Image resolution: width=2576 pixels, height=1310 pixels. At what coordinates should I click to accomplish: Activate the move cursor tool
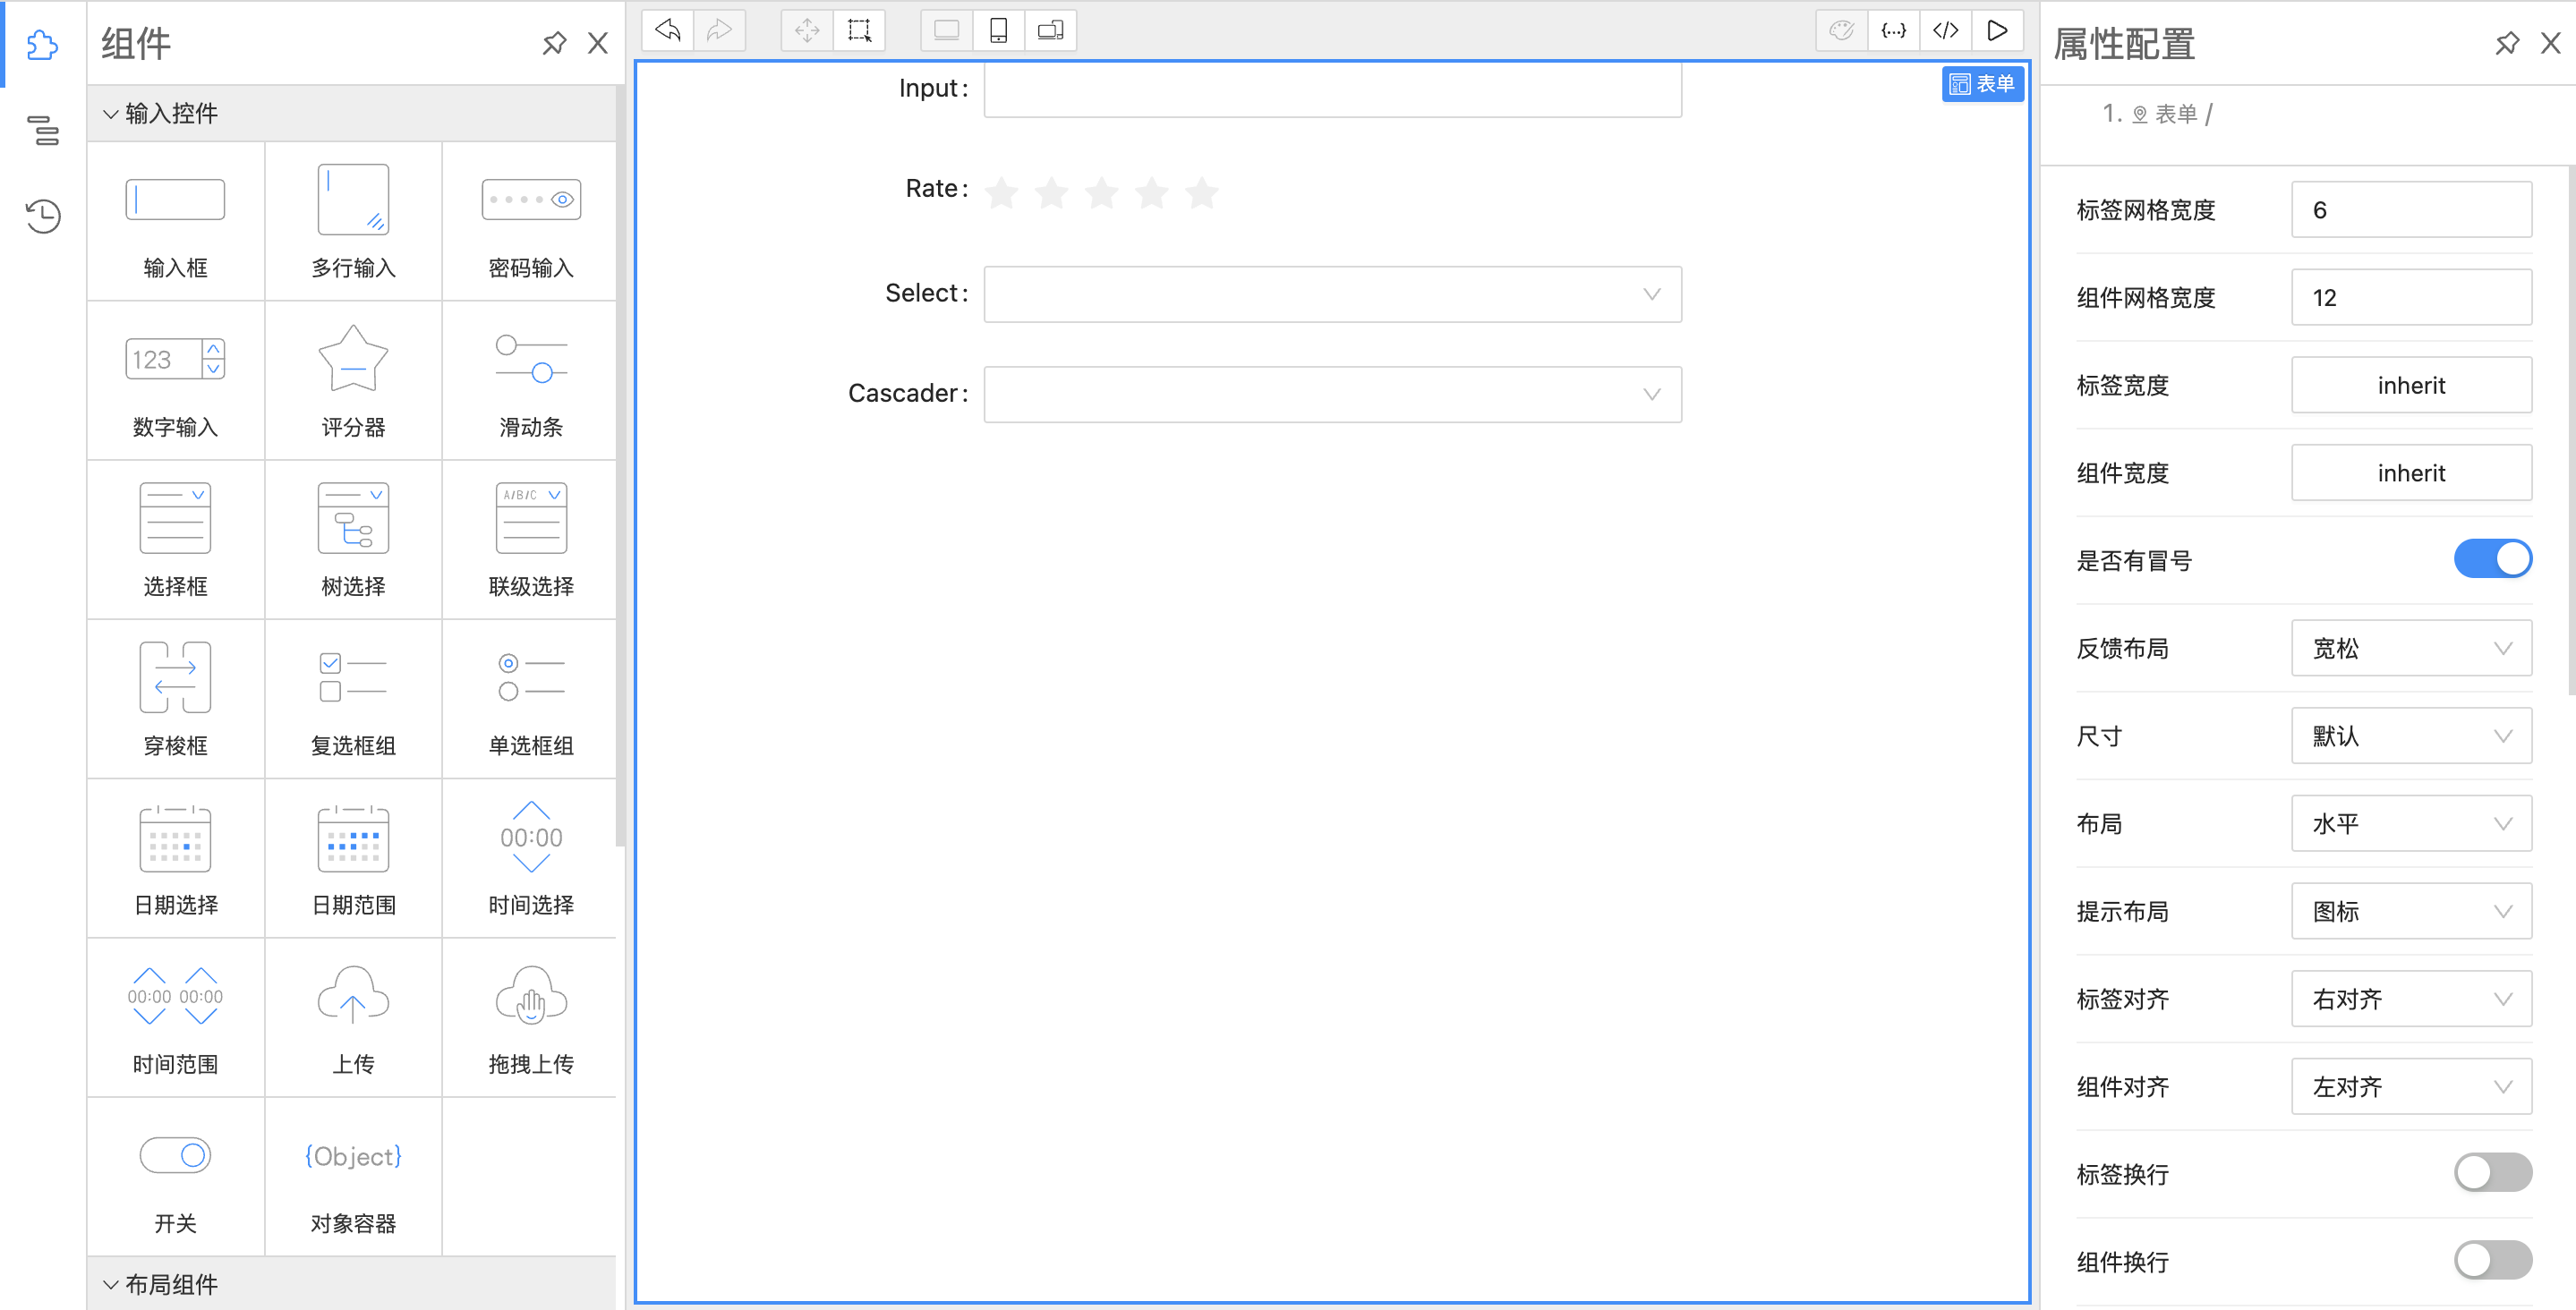pos(807,30)
